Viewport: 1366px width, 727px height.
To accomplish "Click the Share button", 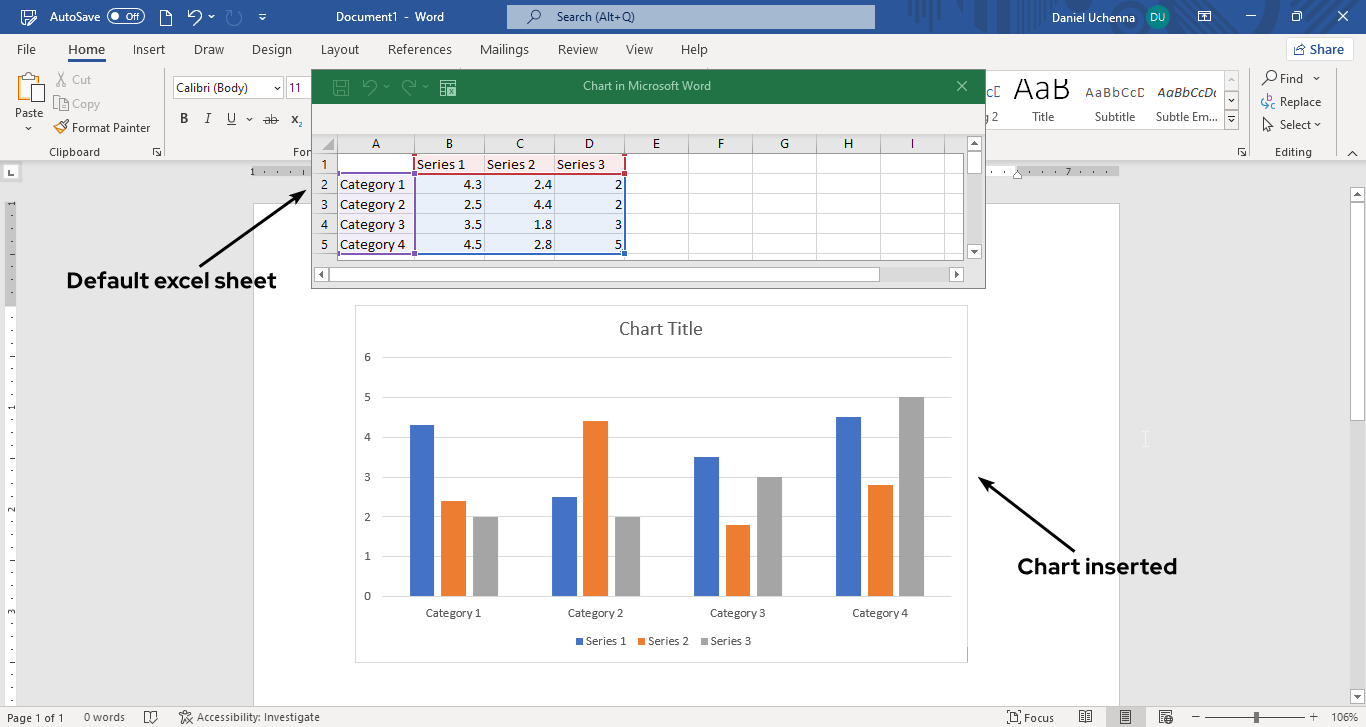I will pyautogui.click(x=1318, y=49).
